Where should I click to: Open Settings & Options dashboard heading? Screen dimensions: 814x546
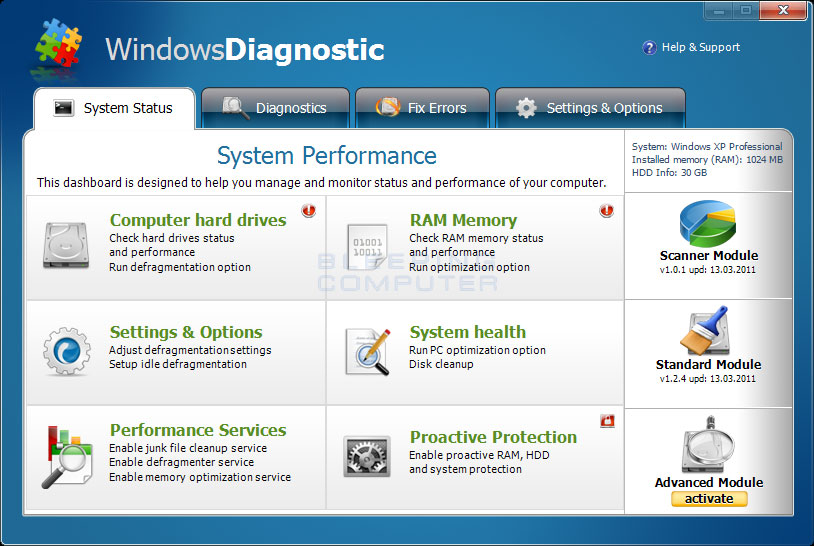(x=186, y=332)
